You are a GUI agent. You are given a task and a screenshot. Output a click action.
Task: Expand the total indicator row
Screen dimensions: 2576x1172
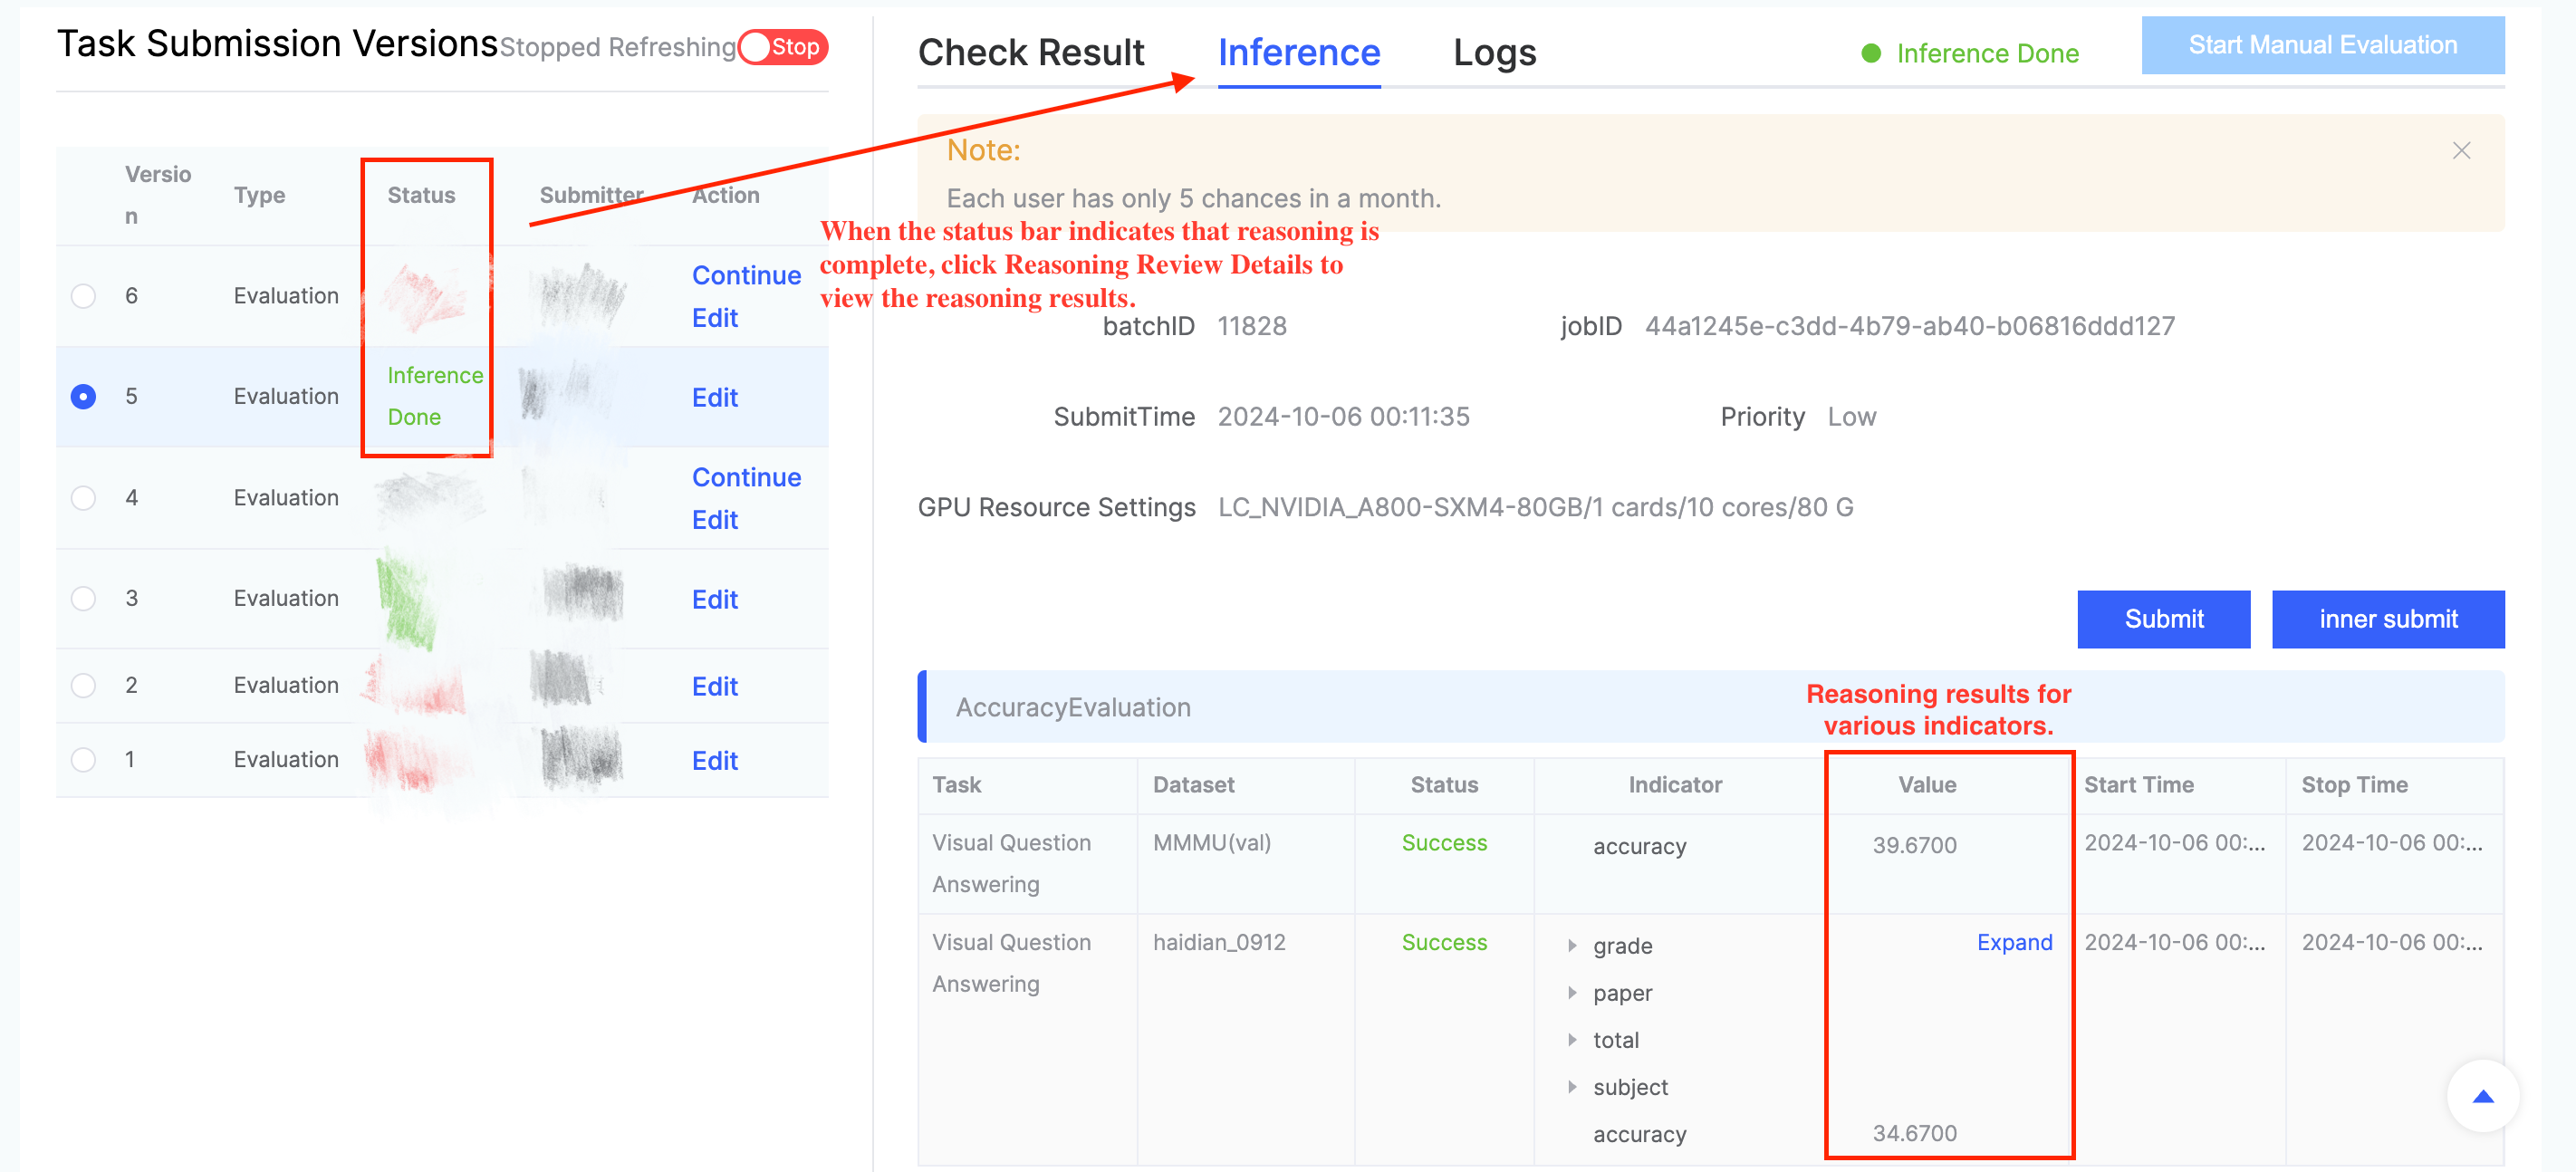(x=1572, y=1040)
